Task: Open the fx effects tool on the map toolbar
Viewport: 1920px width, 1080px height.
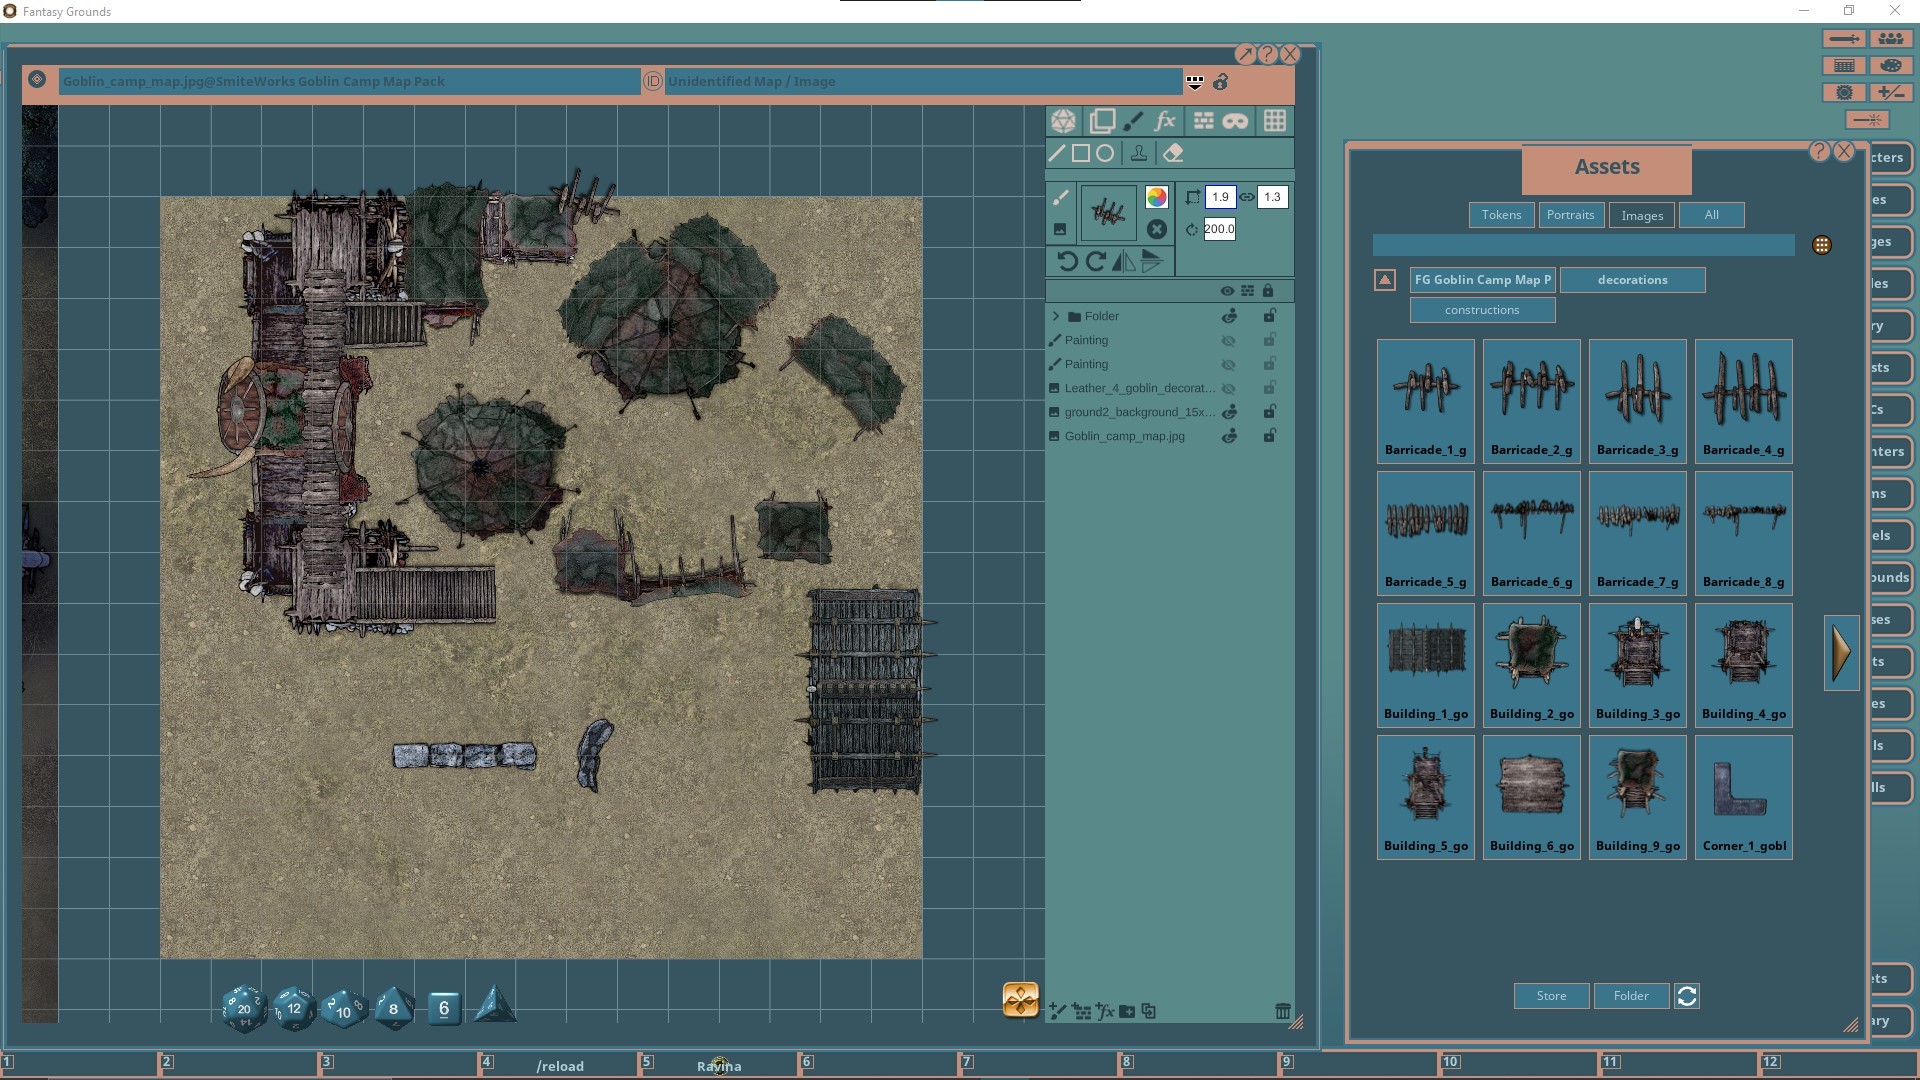Action: [1166, 120]
